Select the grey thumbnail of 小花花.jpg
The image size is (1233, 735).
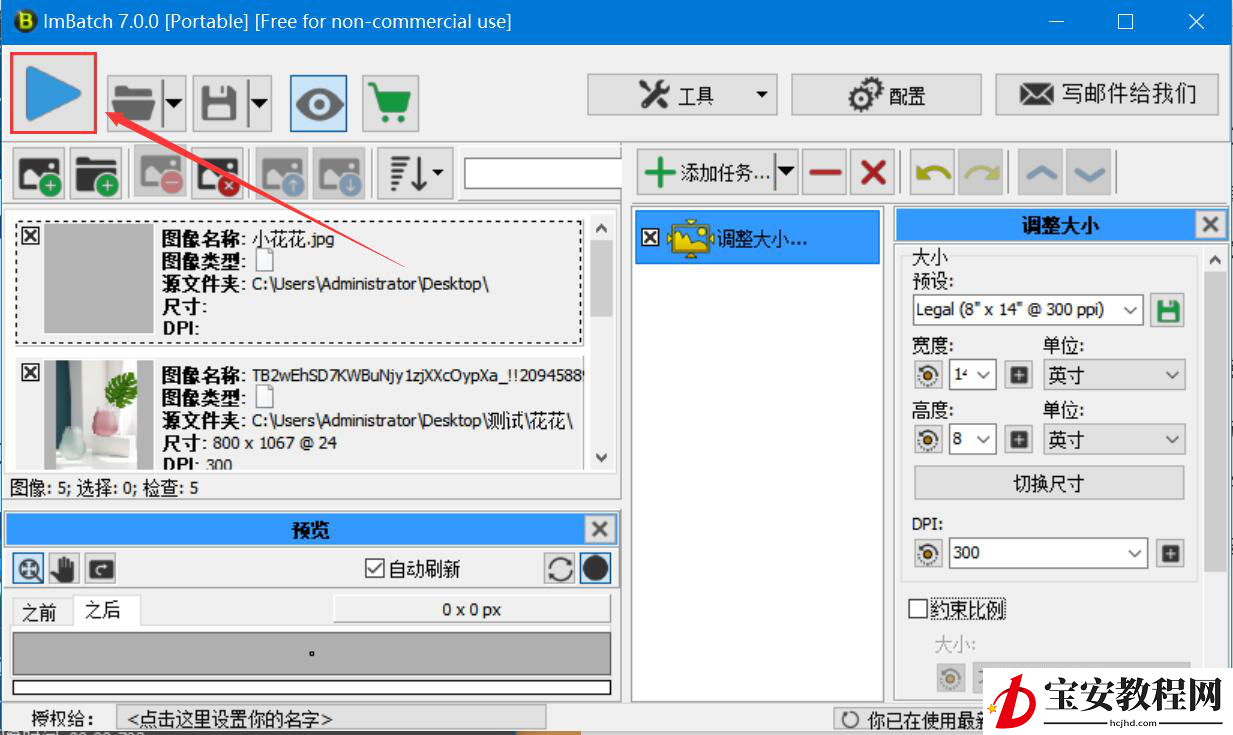[x=99, y=278]
